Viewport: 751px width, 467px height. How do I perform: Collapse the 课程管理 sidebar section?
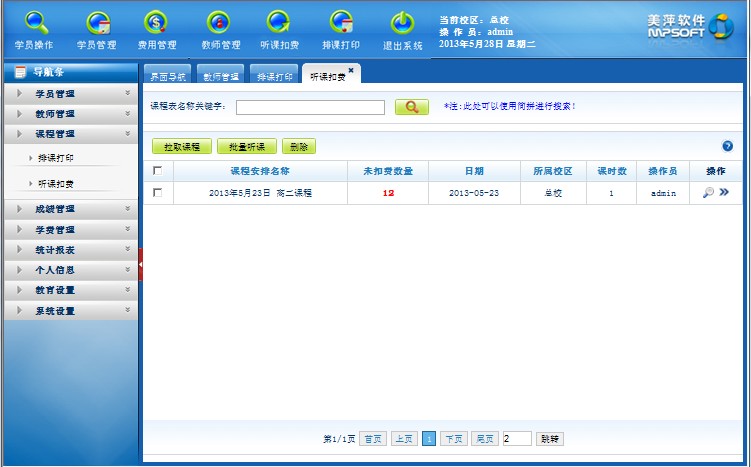pos(69,133)
